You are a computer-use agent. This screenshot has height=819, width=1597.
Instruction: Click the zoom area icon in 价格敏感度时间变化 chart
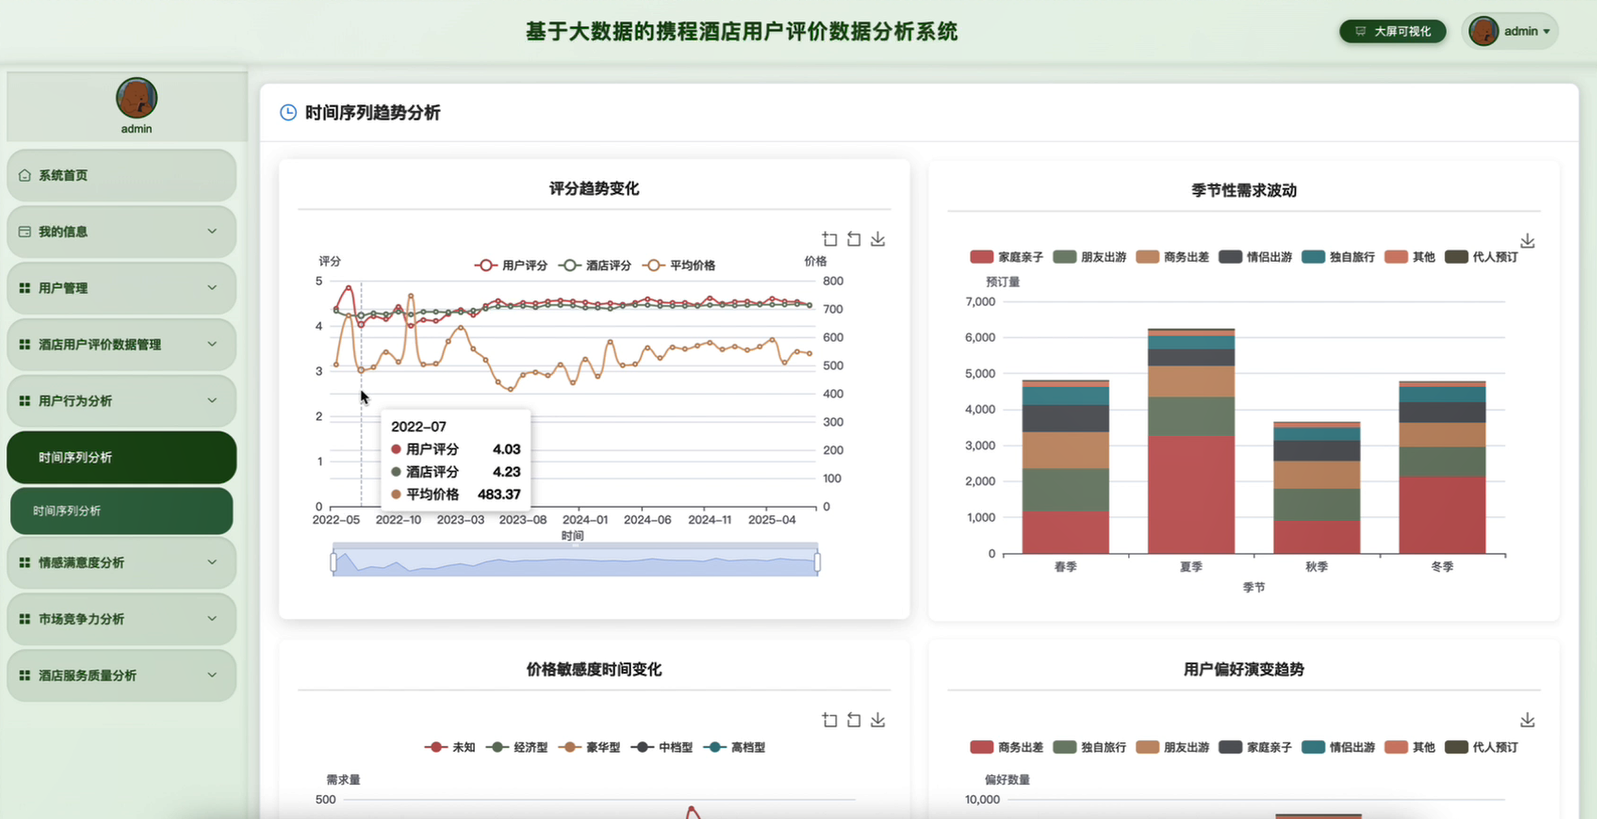pyautogui.click(x=830, y=720)
